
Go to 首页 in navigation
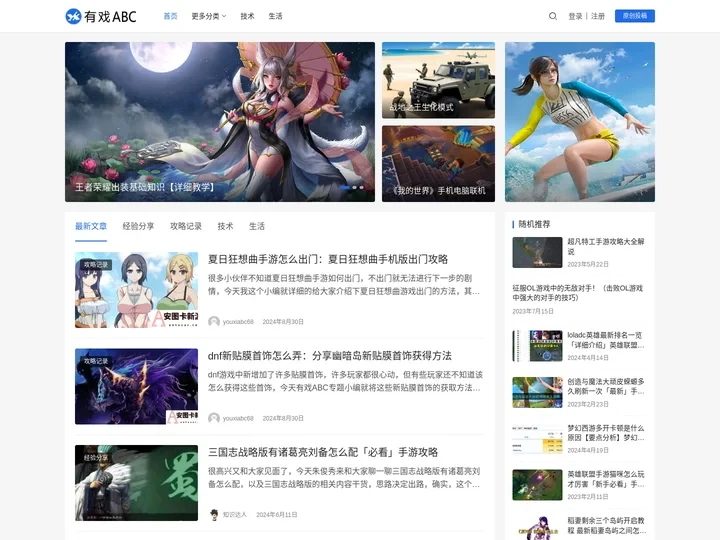point(170,16)
